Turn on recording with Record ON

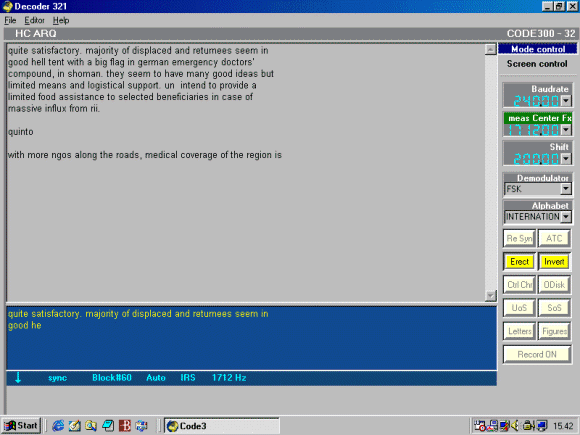click(537, 354)
